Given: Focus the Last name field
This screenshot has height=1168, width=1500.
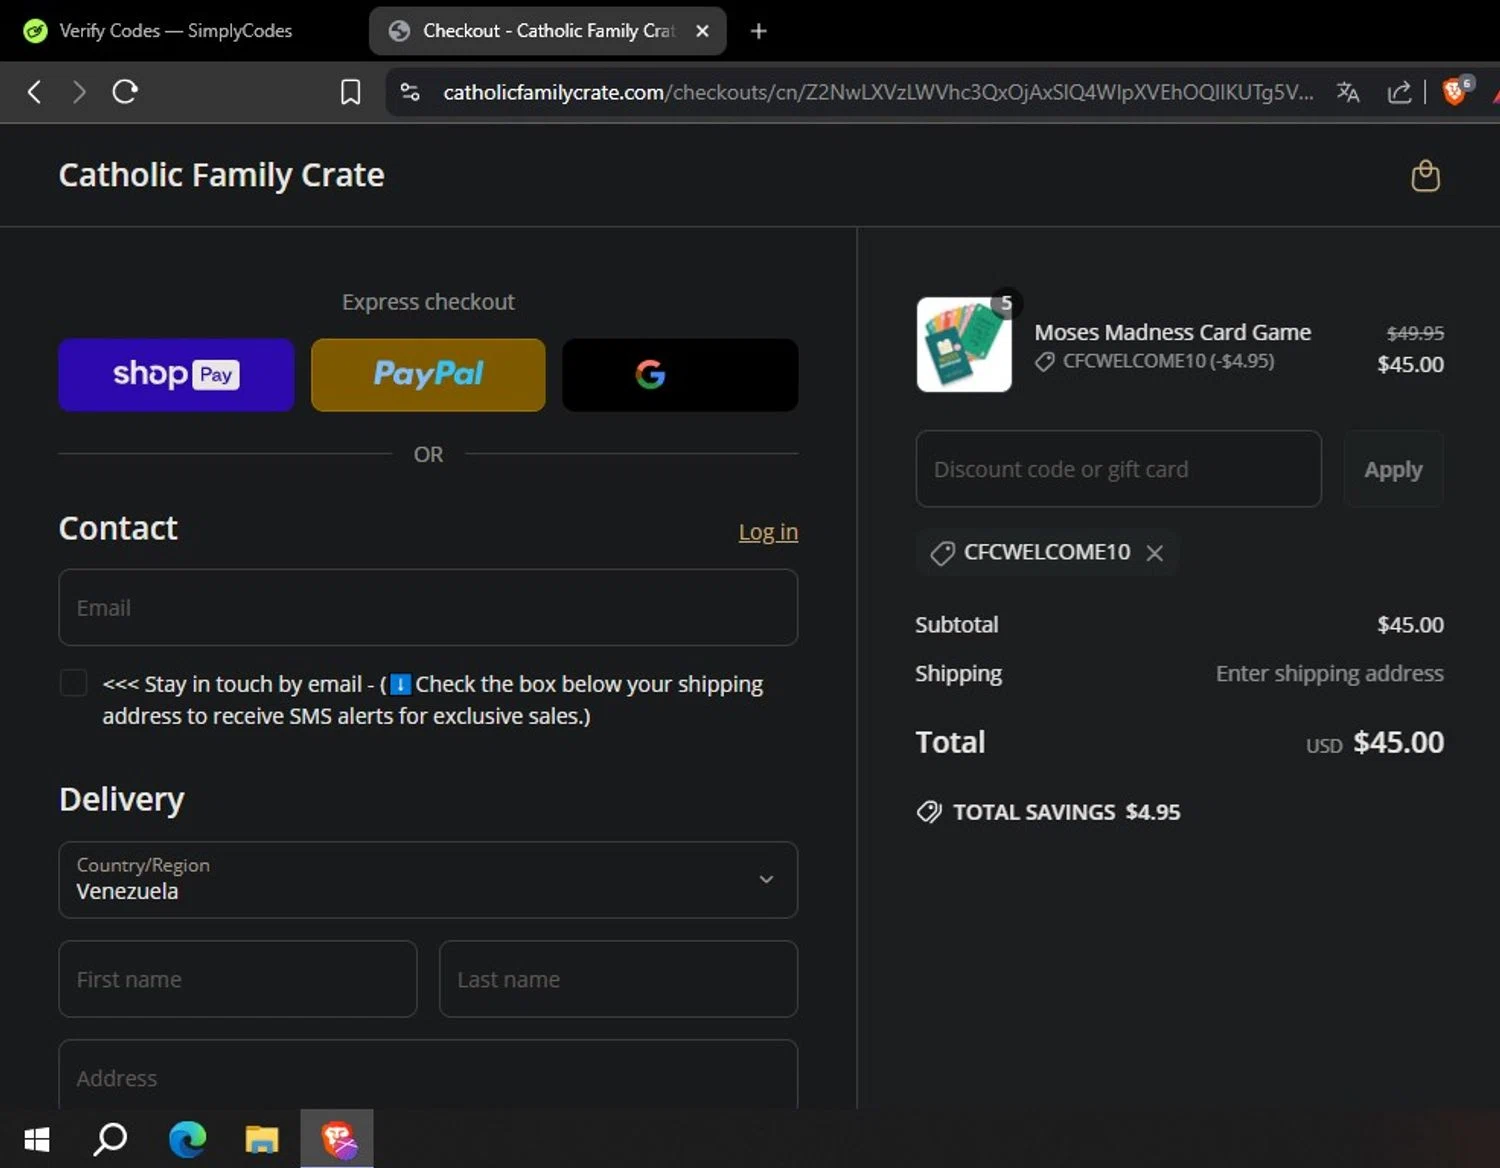Looking at the screenshot, I should click(618, 979).
